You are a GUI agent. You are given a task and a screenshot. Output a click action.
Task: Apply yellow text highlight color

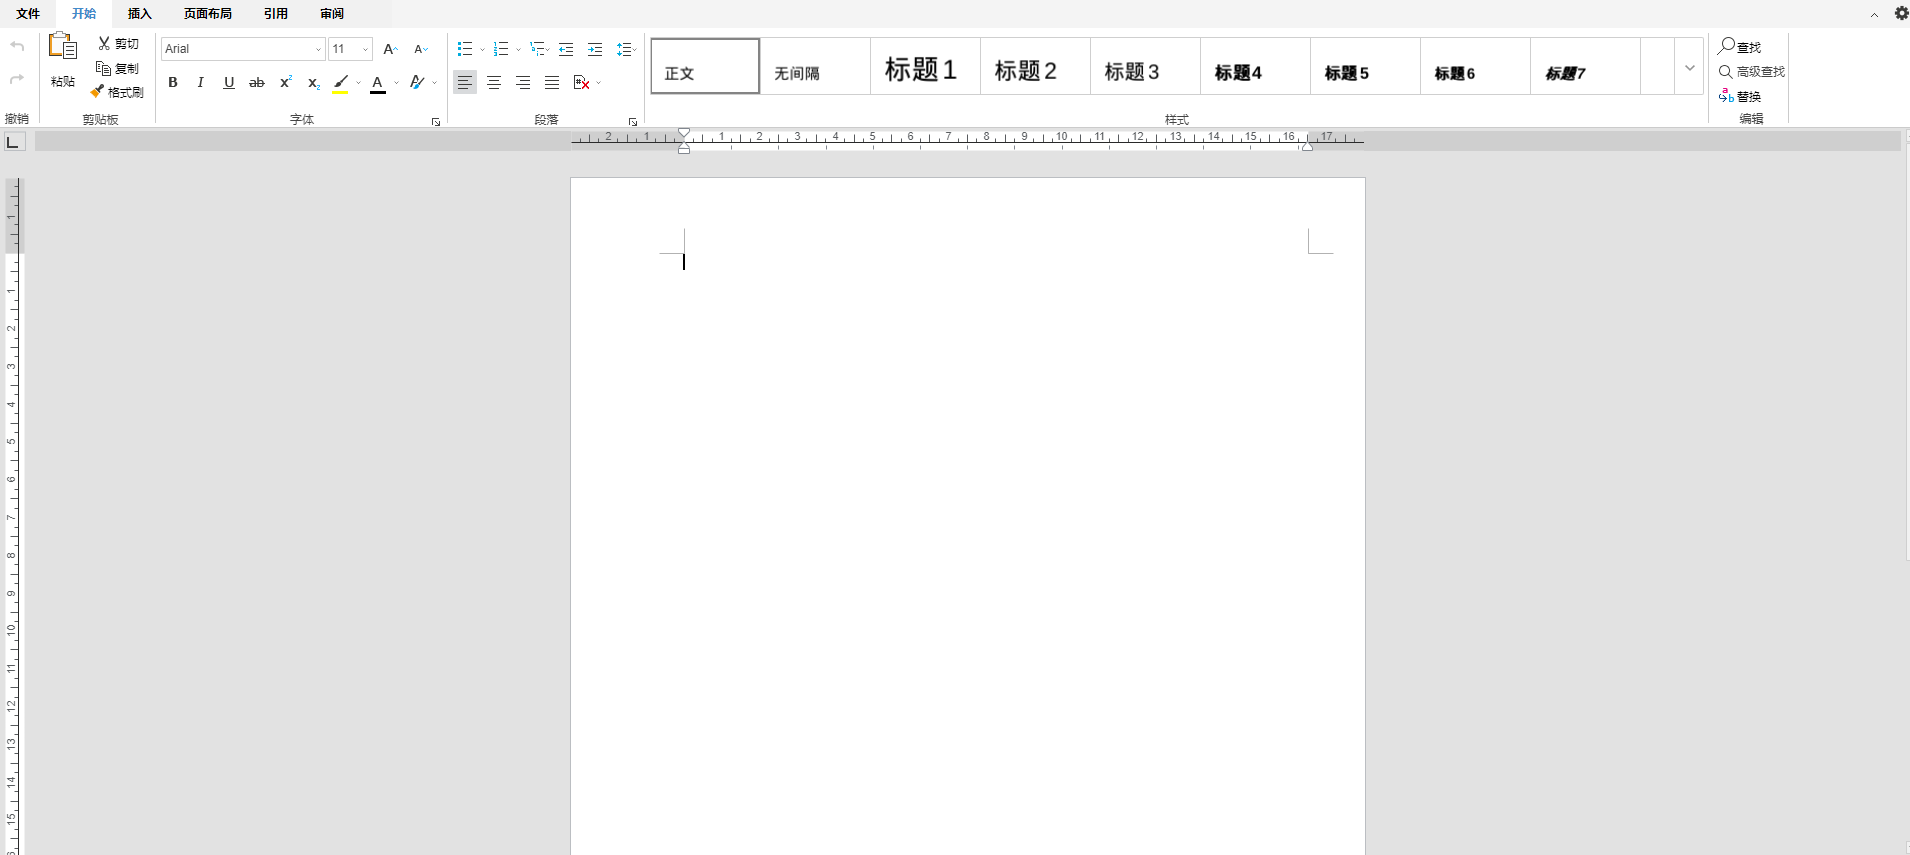tap(341, 83)
